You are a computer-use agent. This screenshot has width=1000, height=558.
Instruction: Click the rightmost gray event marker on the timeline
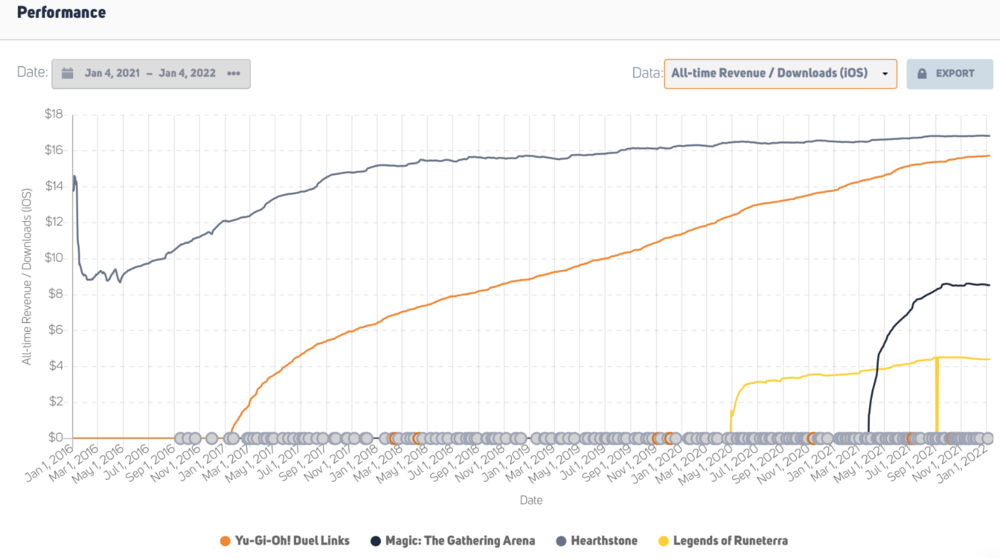click(986, 438)
